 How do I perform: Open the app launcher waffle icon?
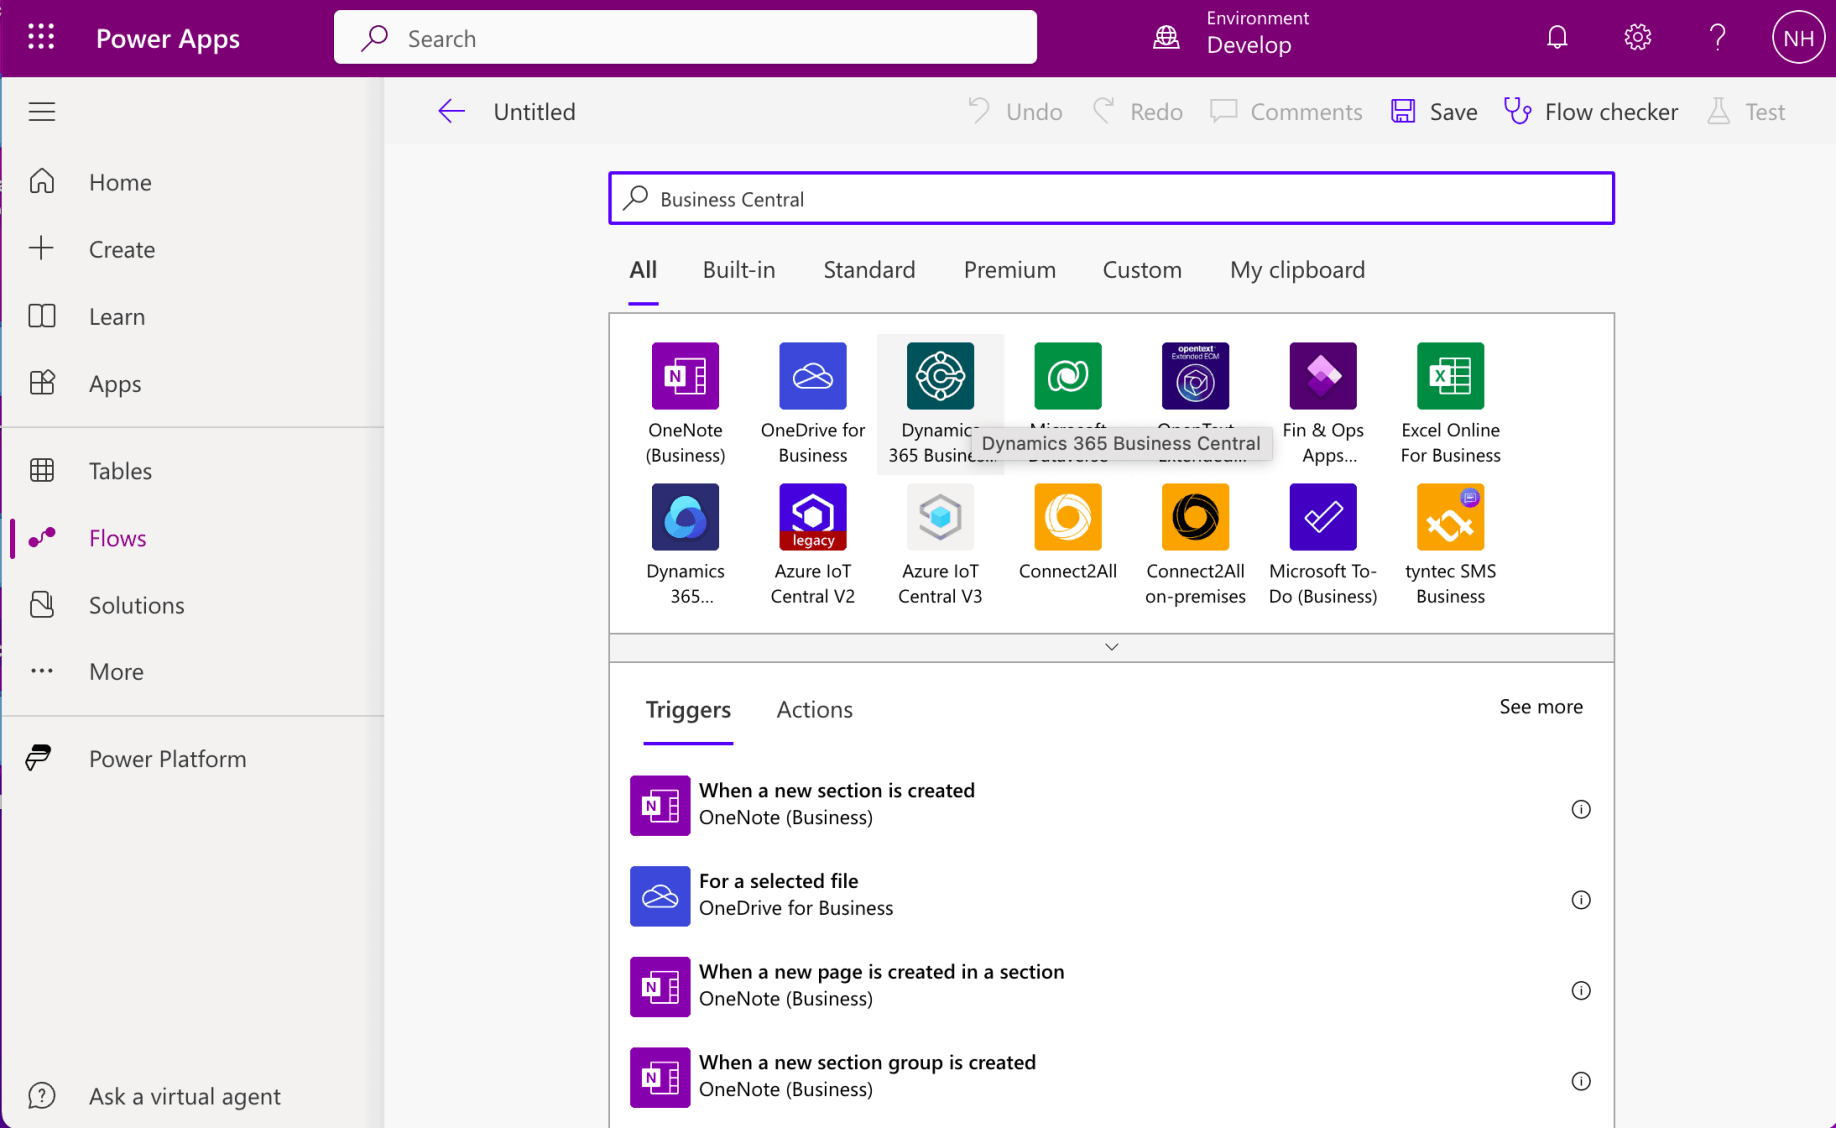click(41, 38)
